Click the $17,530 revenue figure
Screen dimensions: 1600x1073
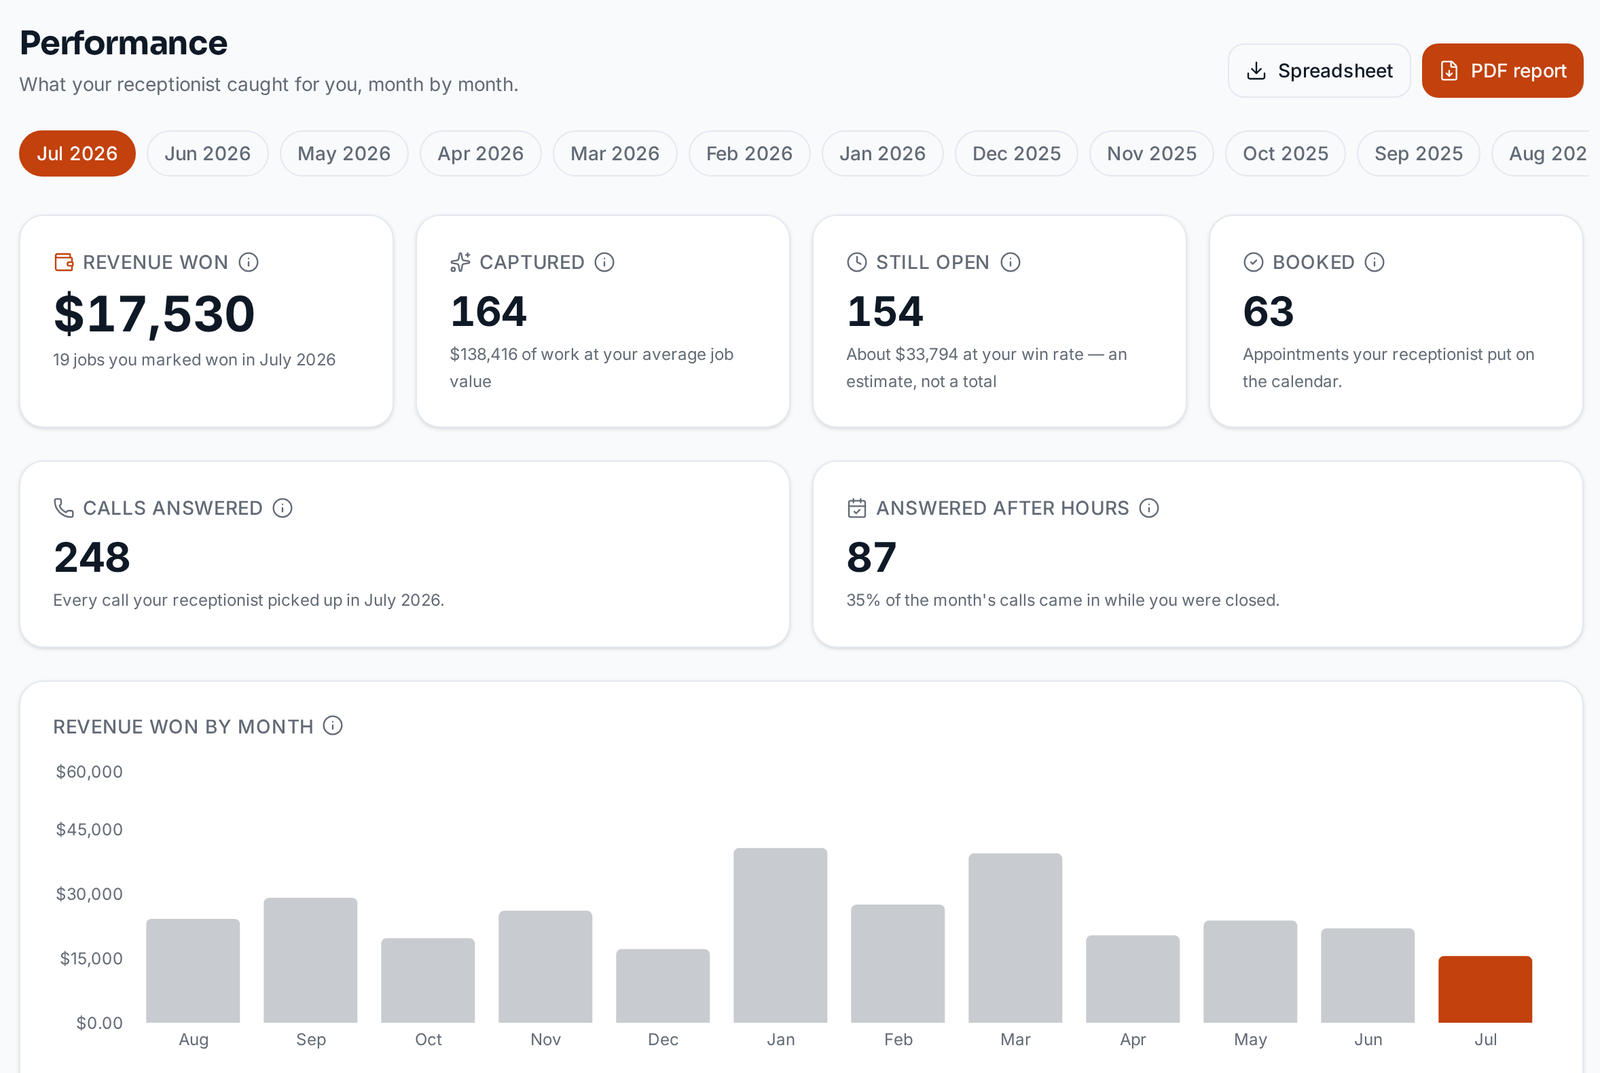tap(155, 314)
